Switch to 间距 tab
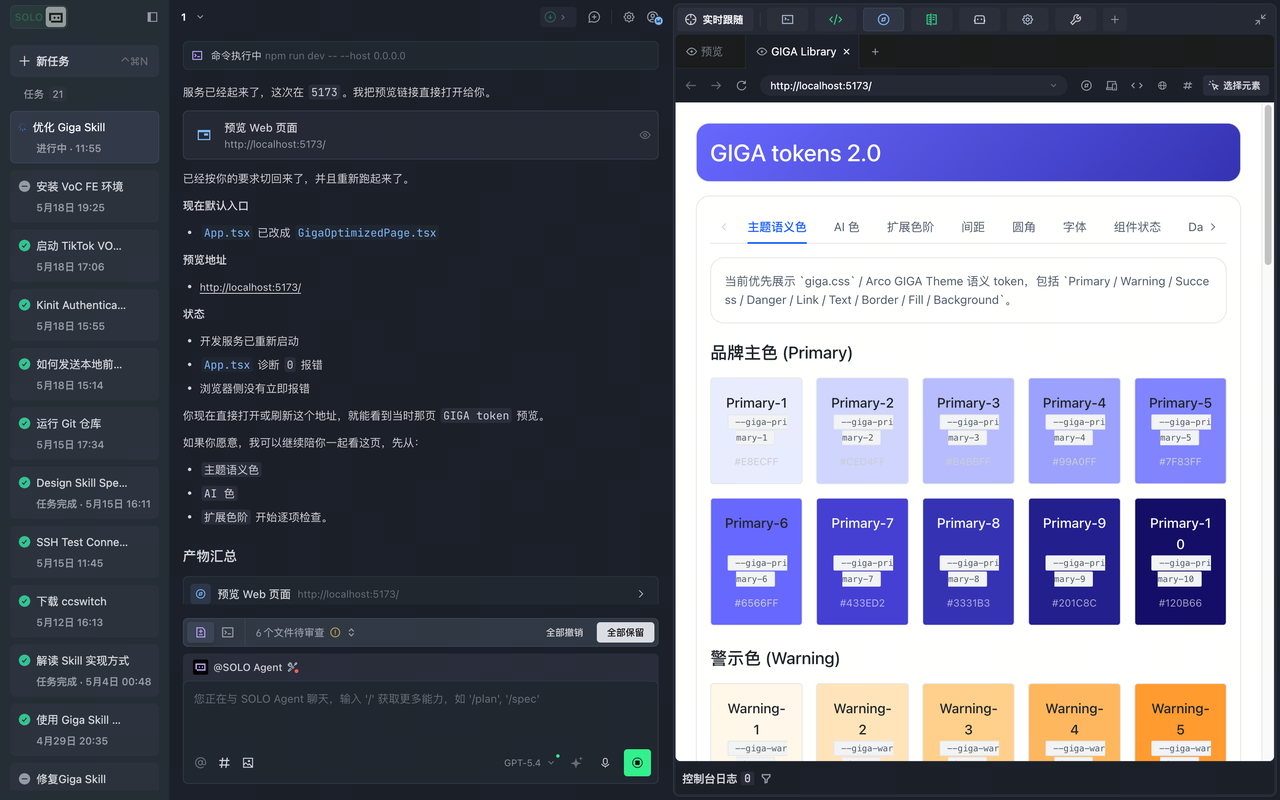 pyautogui.click(x=973, y=227)
